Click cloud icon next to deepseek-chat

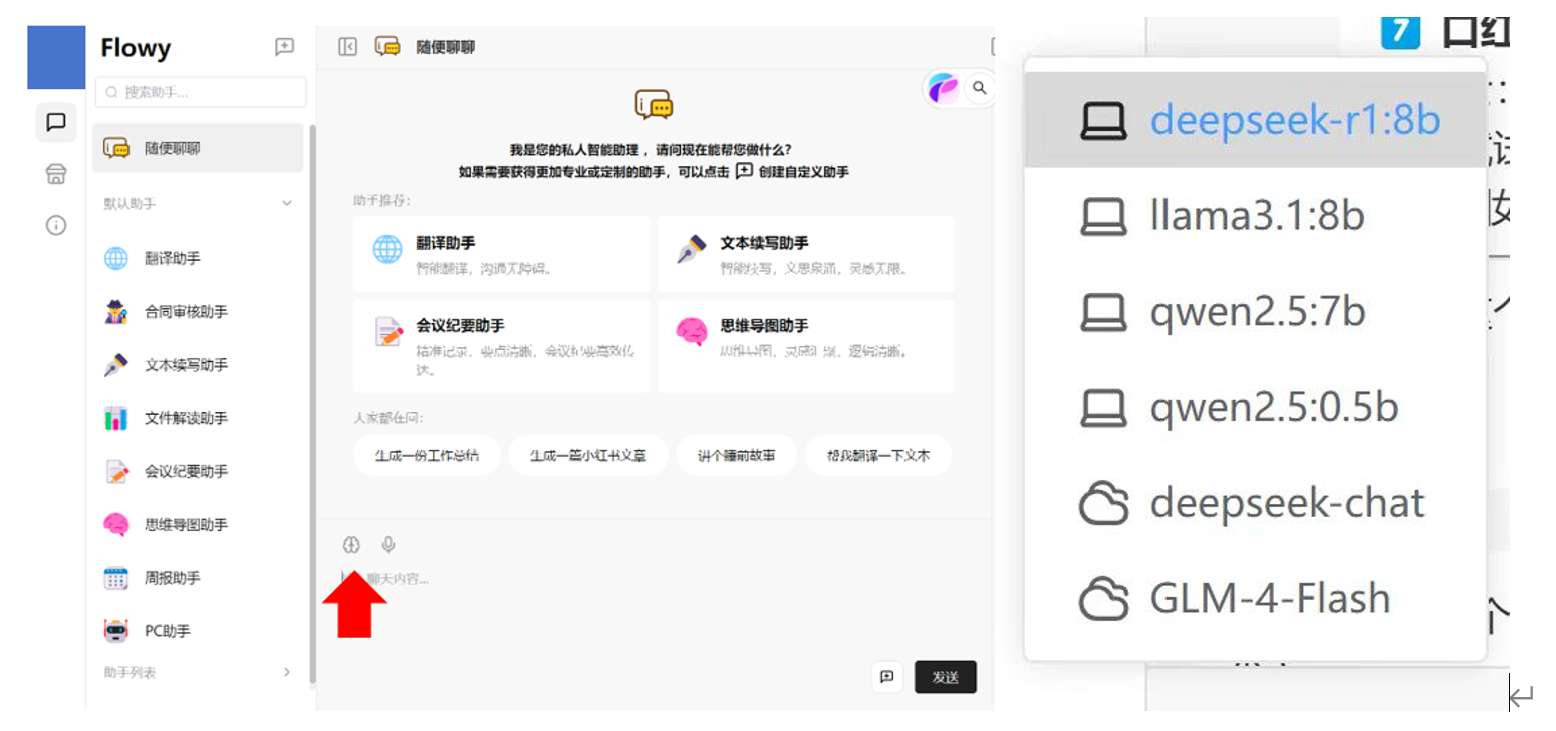1103,503
